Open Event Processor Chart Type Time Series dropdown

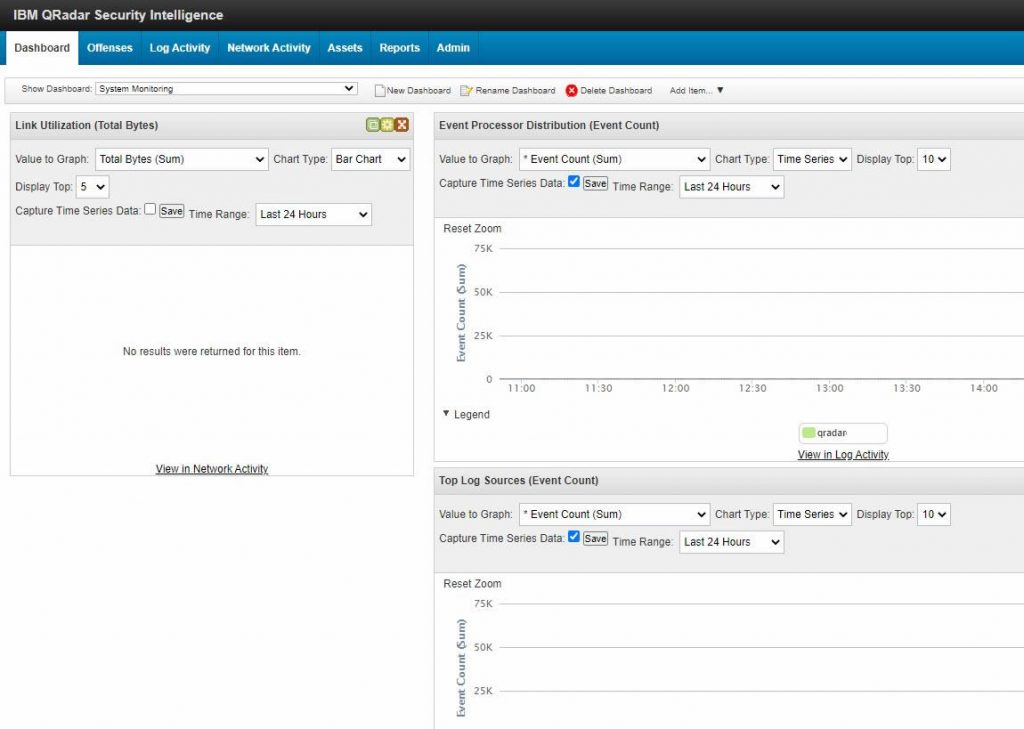pyautogui.click(x=812, y=159)
